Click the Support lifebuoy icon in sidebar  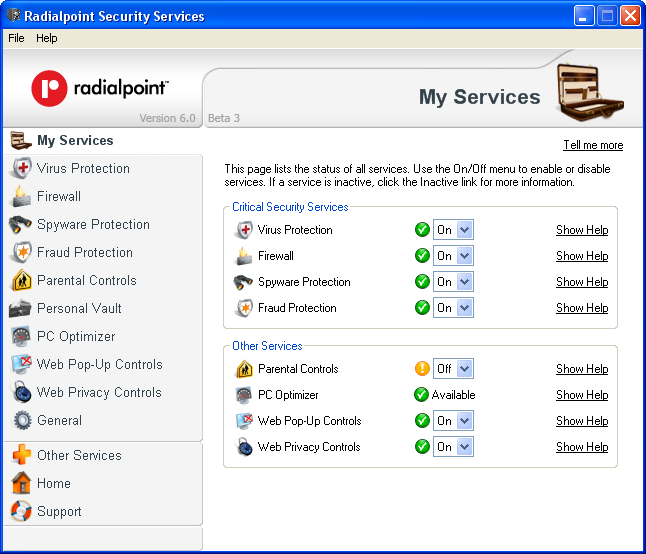click(21, 511)
